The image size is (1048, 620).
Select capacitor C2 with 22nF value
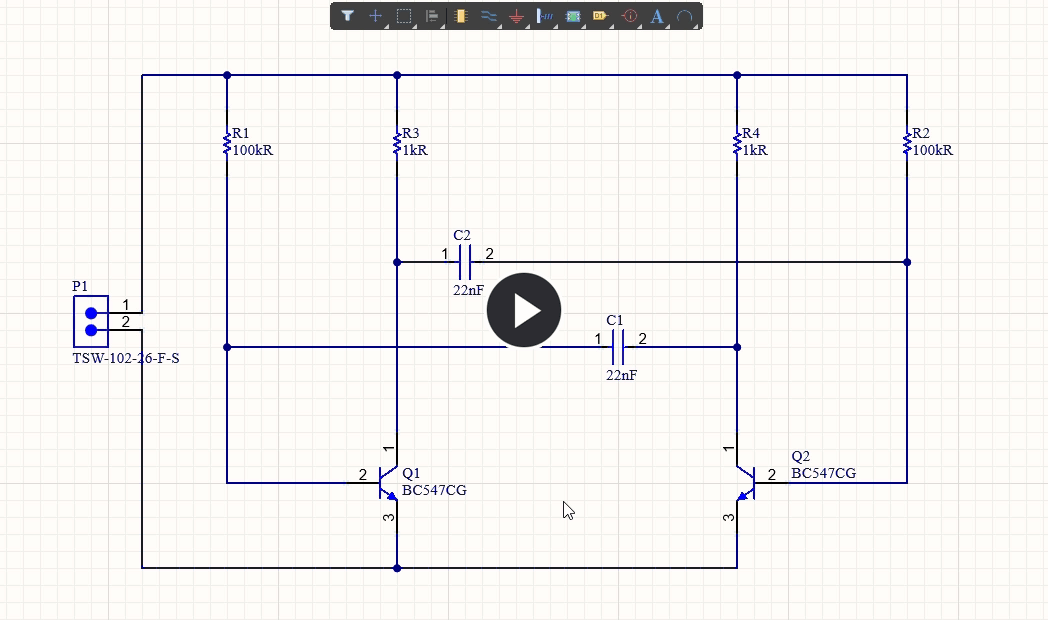pyautogui.click(x=466, y=262)
